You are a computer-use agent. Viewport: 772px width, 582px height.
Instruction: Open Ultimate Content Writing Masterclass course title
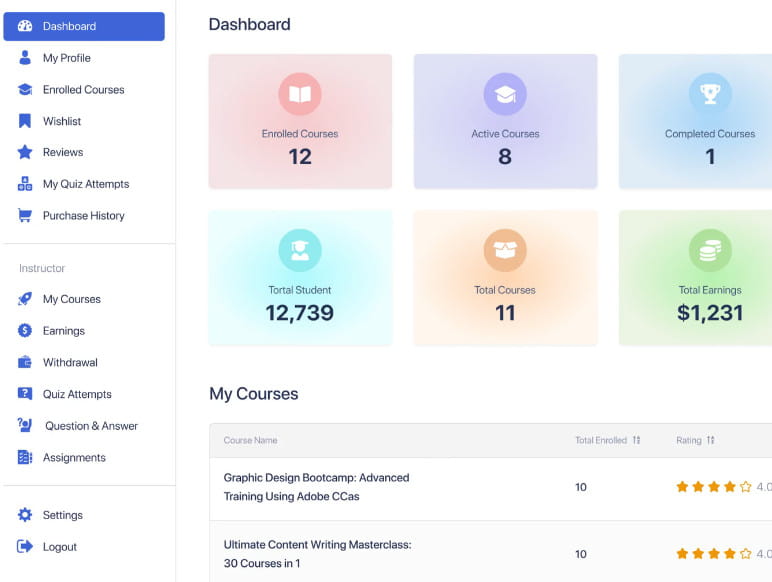[x=317, y=554]
